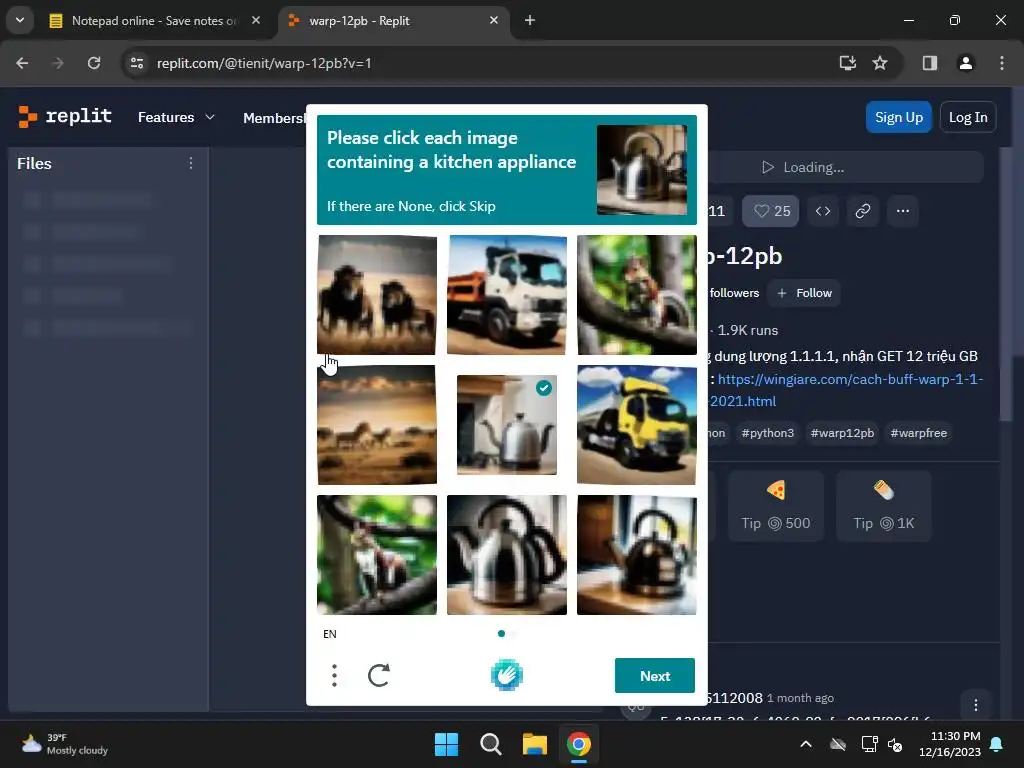
Task: Open Chrome profile icon
Action: point(965,63)
